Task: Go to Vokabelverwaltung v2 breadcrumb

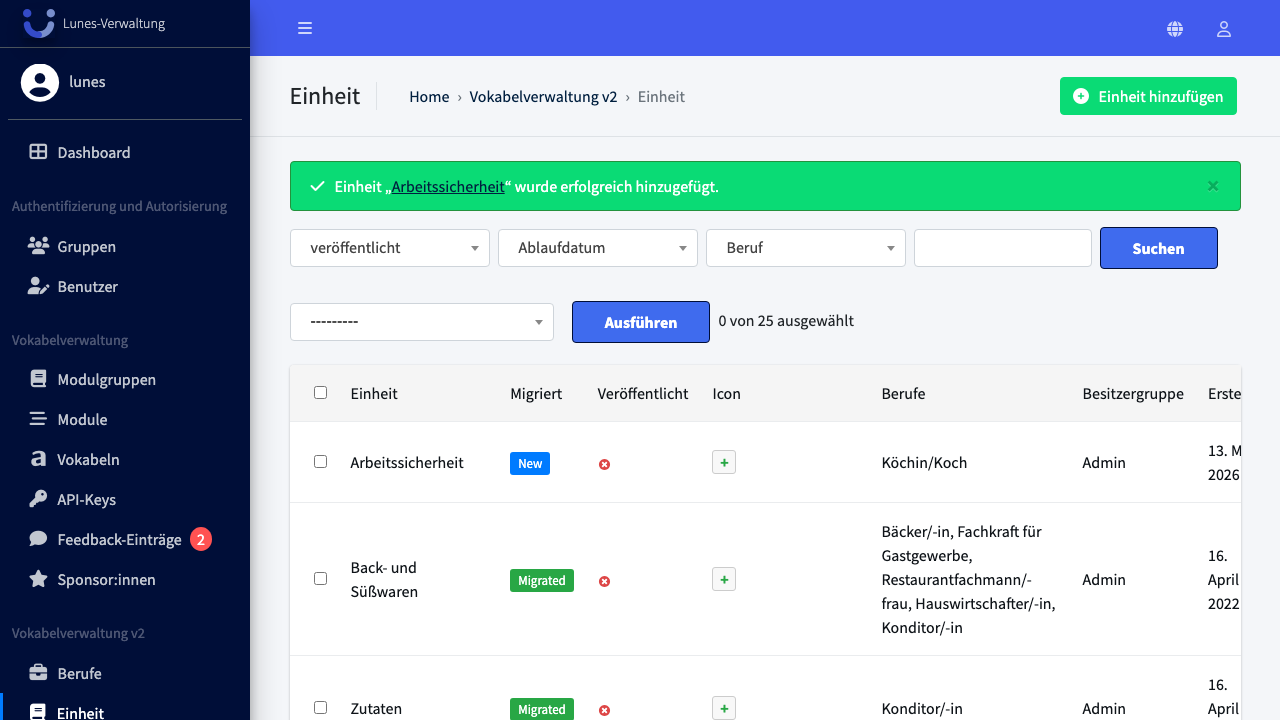Action: 543,96
